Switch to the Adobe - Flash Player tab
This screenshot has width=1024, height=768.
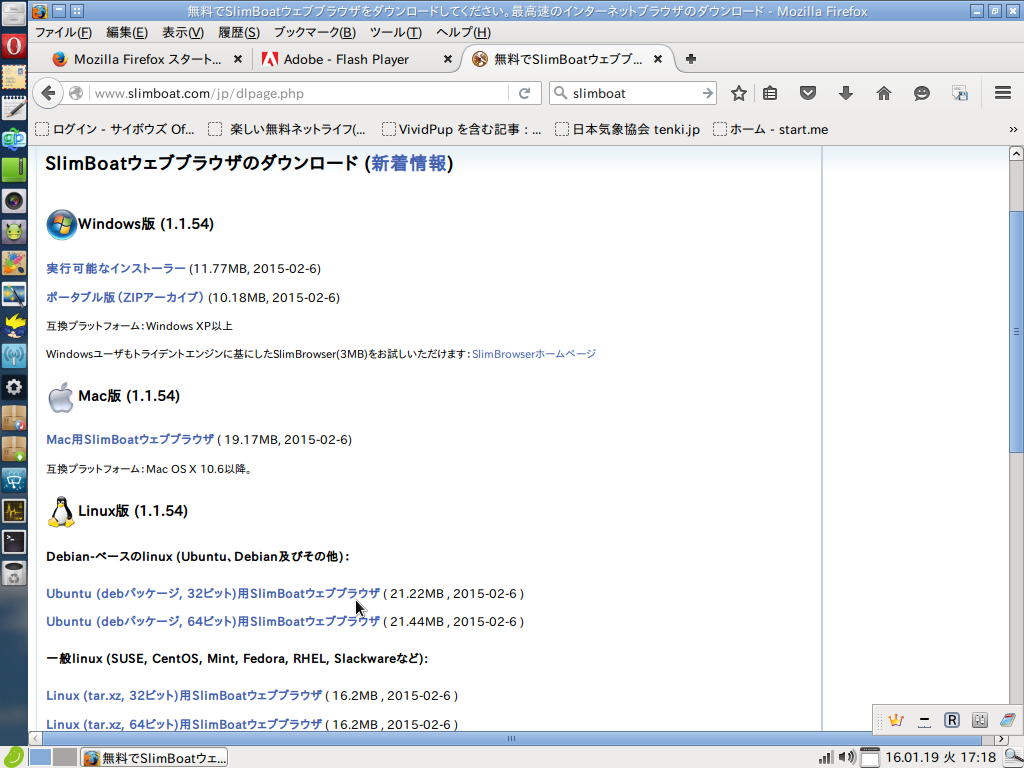(x=344, y=59)
